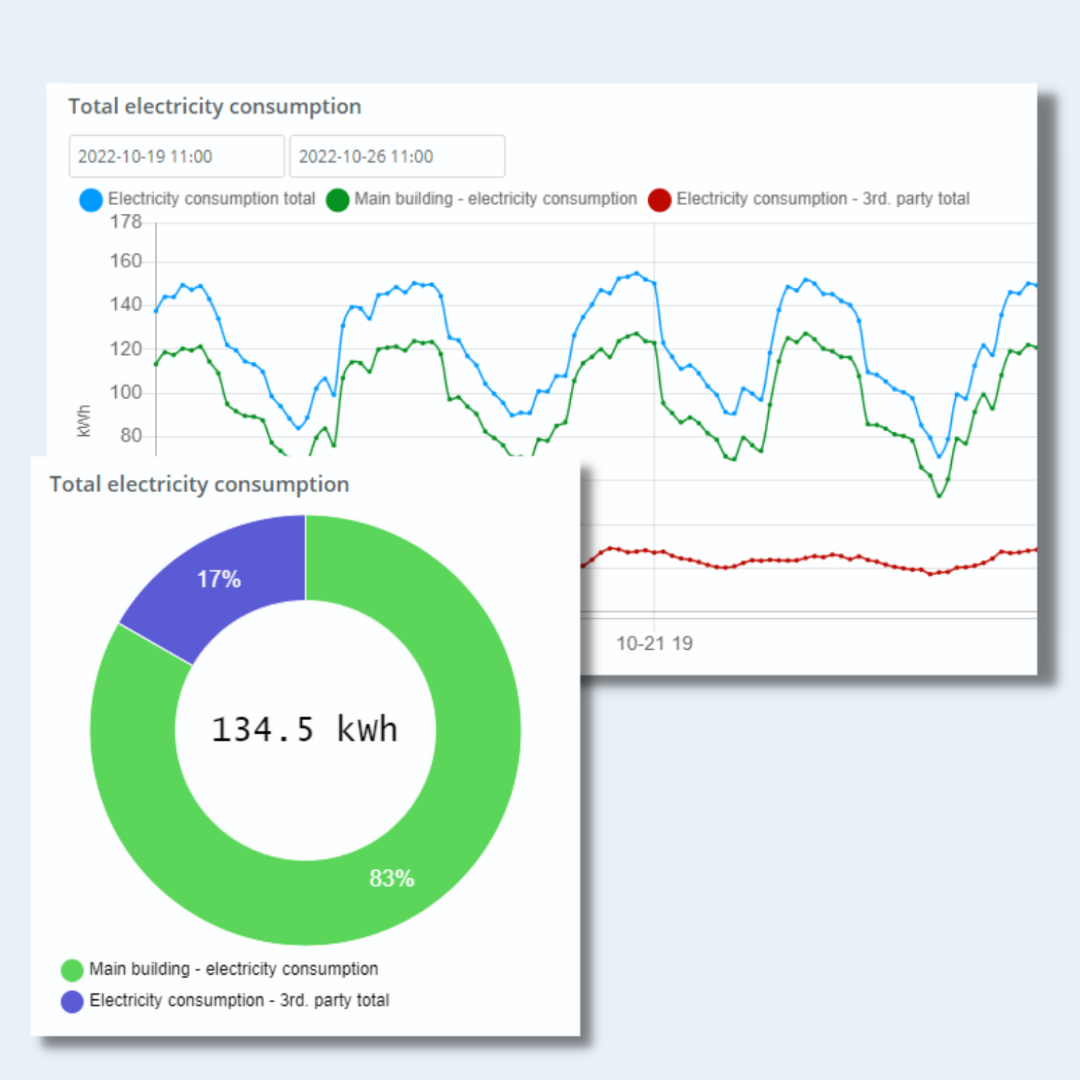Click donut legend's 'Main building - electricity consumption' text

[x=233, y=969]
